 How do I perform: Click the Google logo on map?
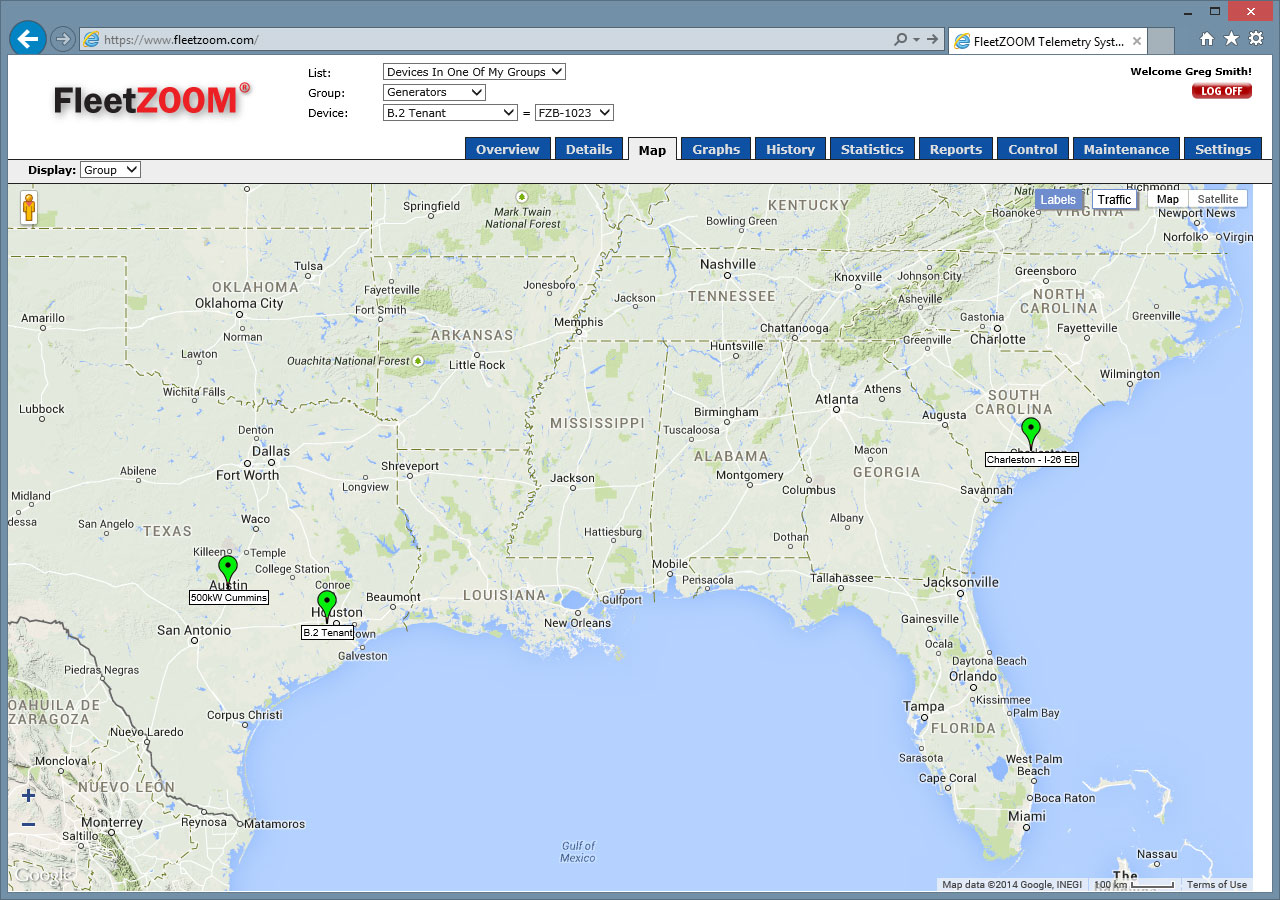click(42, 875)
